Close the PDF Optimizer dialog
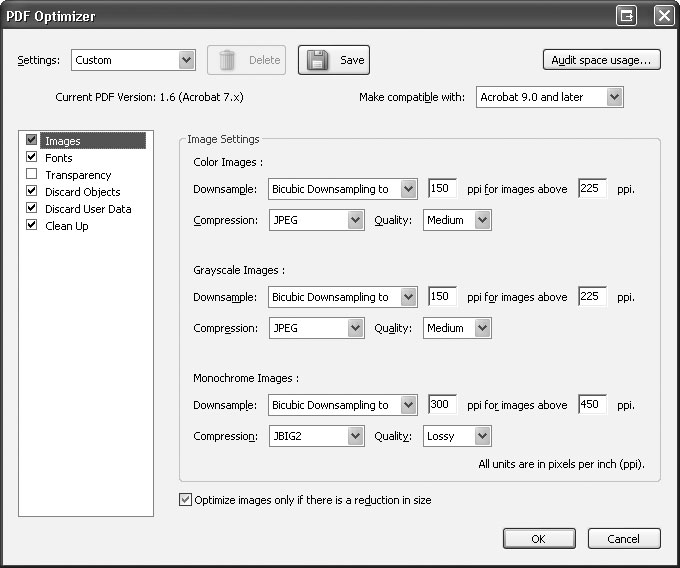 [663, 15]
